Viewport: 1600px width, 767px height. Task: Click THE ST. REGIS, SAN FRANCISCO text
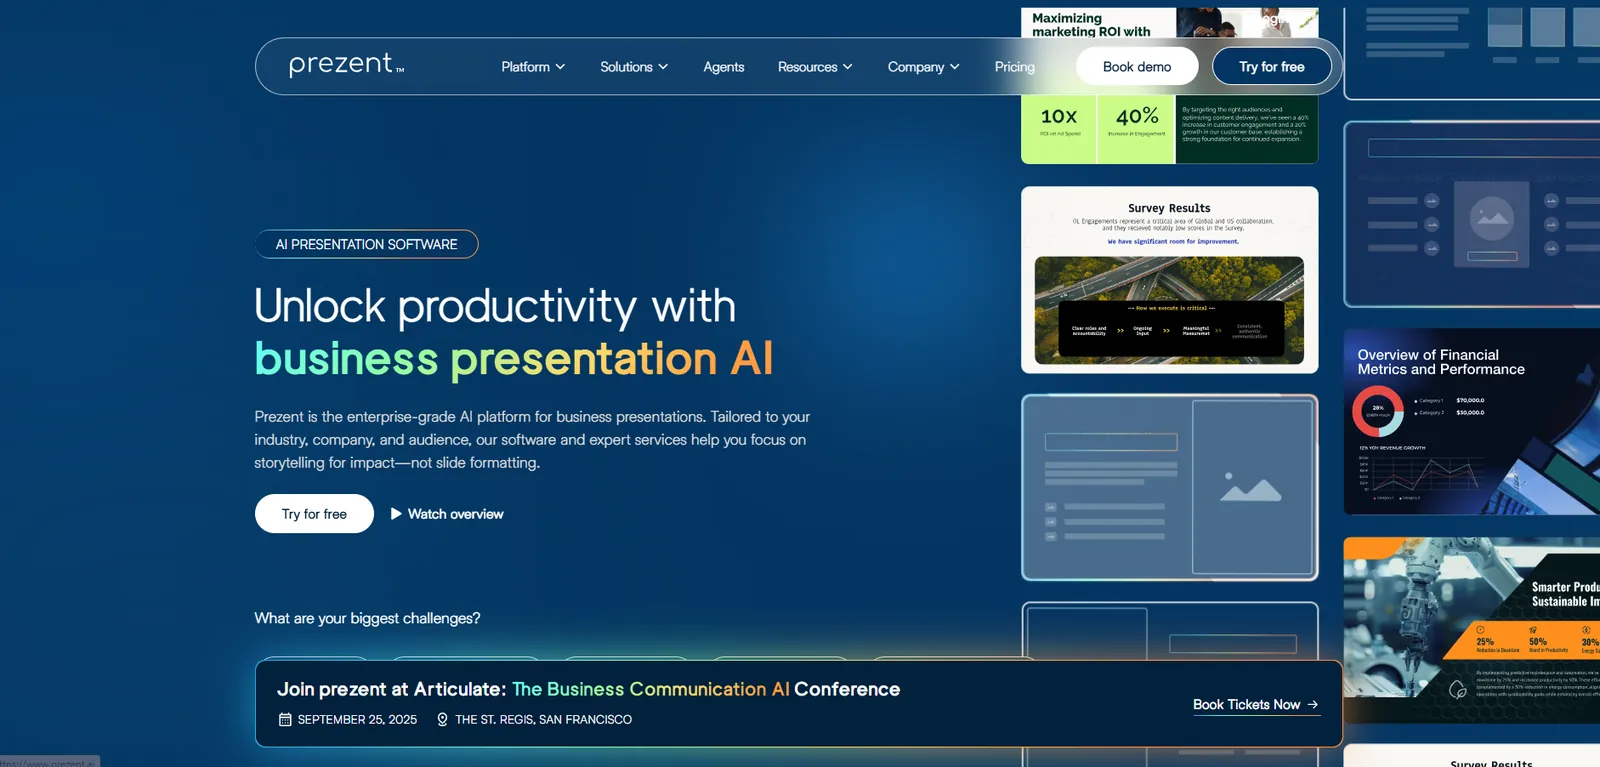[543, 719]
